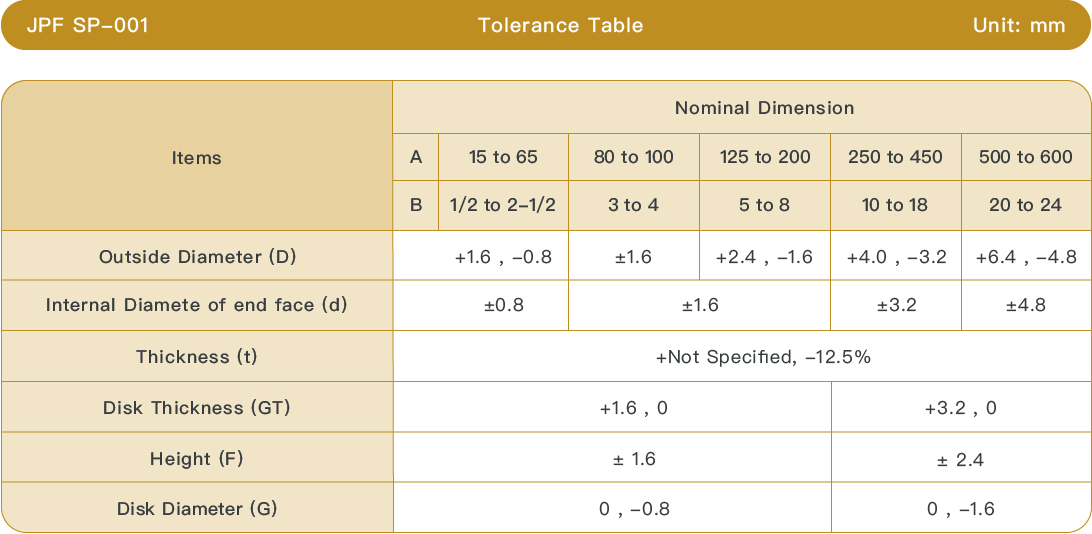The image size is (1092, 534).
Task: Click the JPF SP-001 header label
Action: [x=87, y=26]
